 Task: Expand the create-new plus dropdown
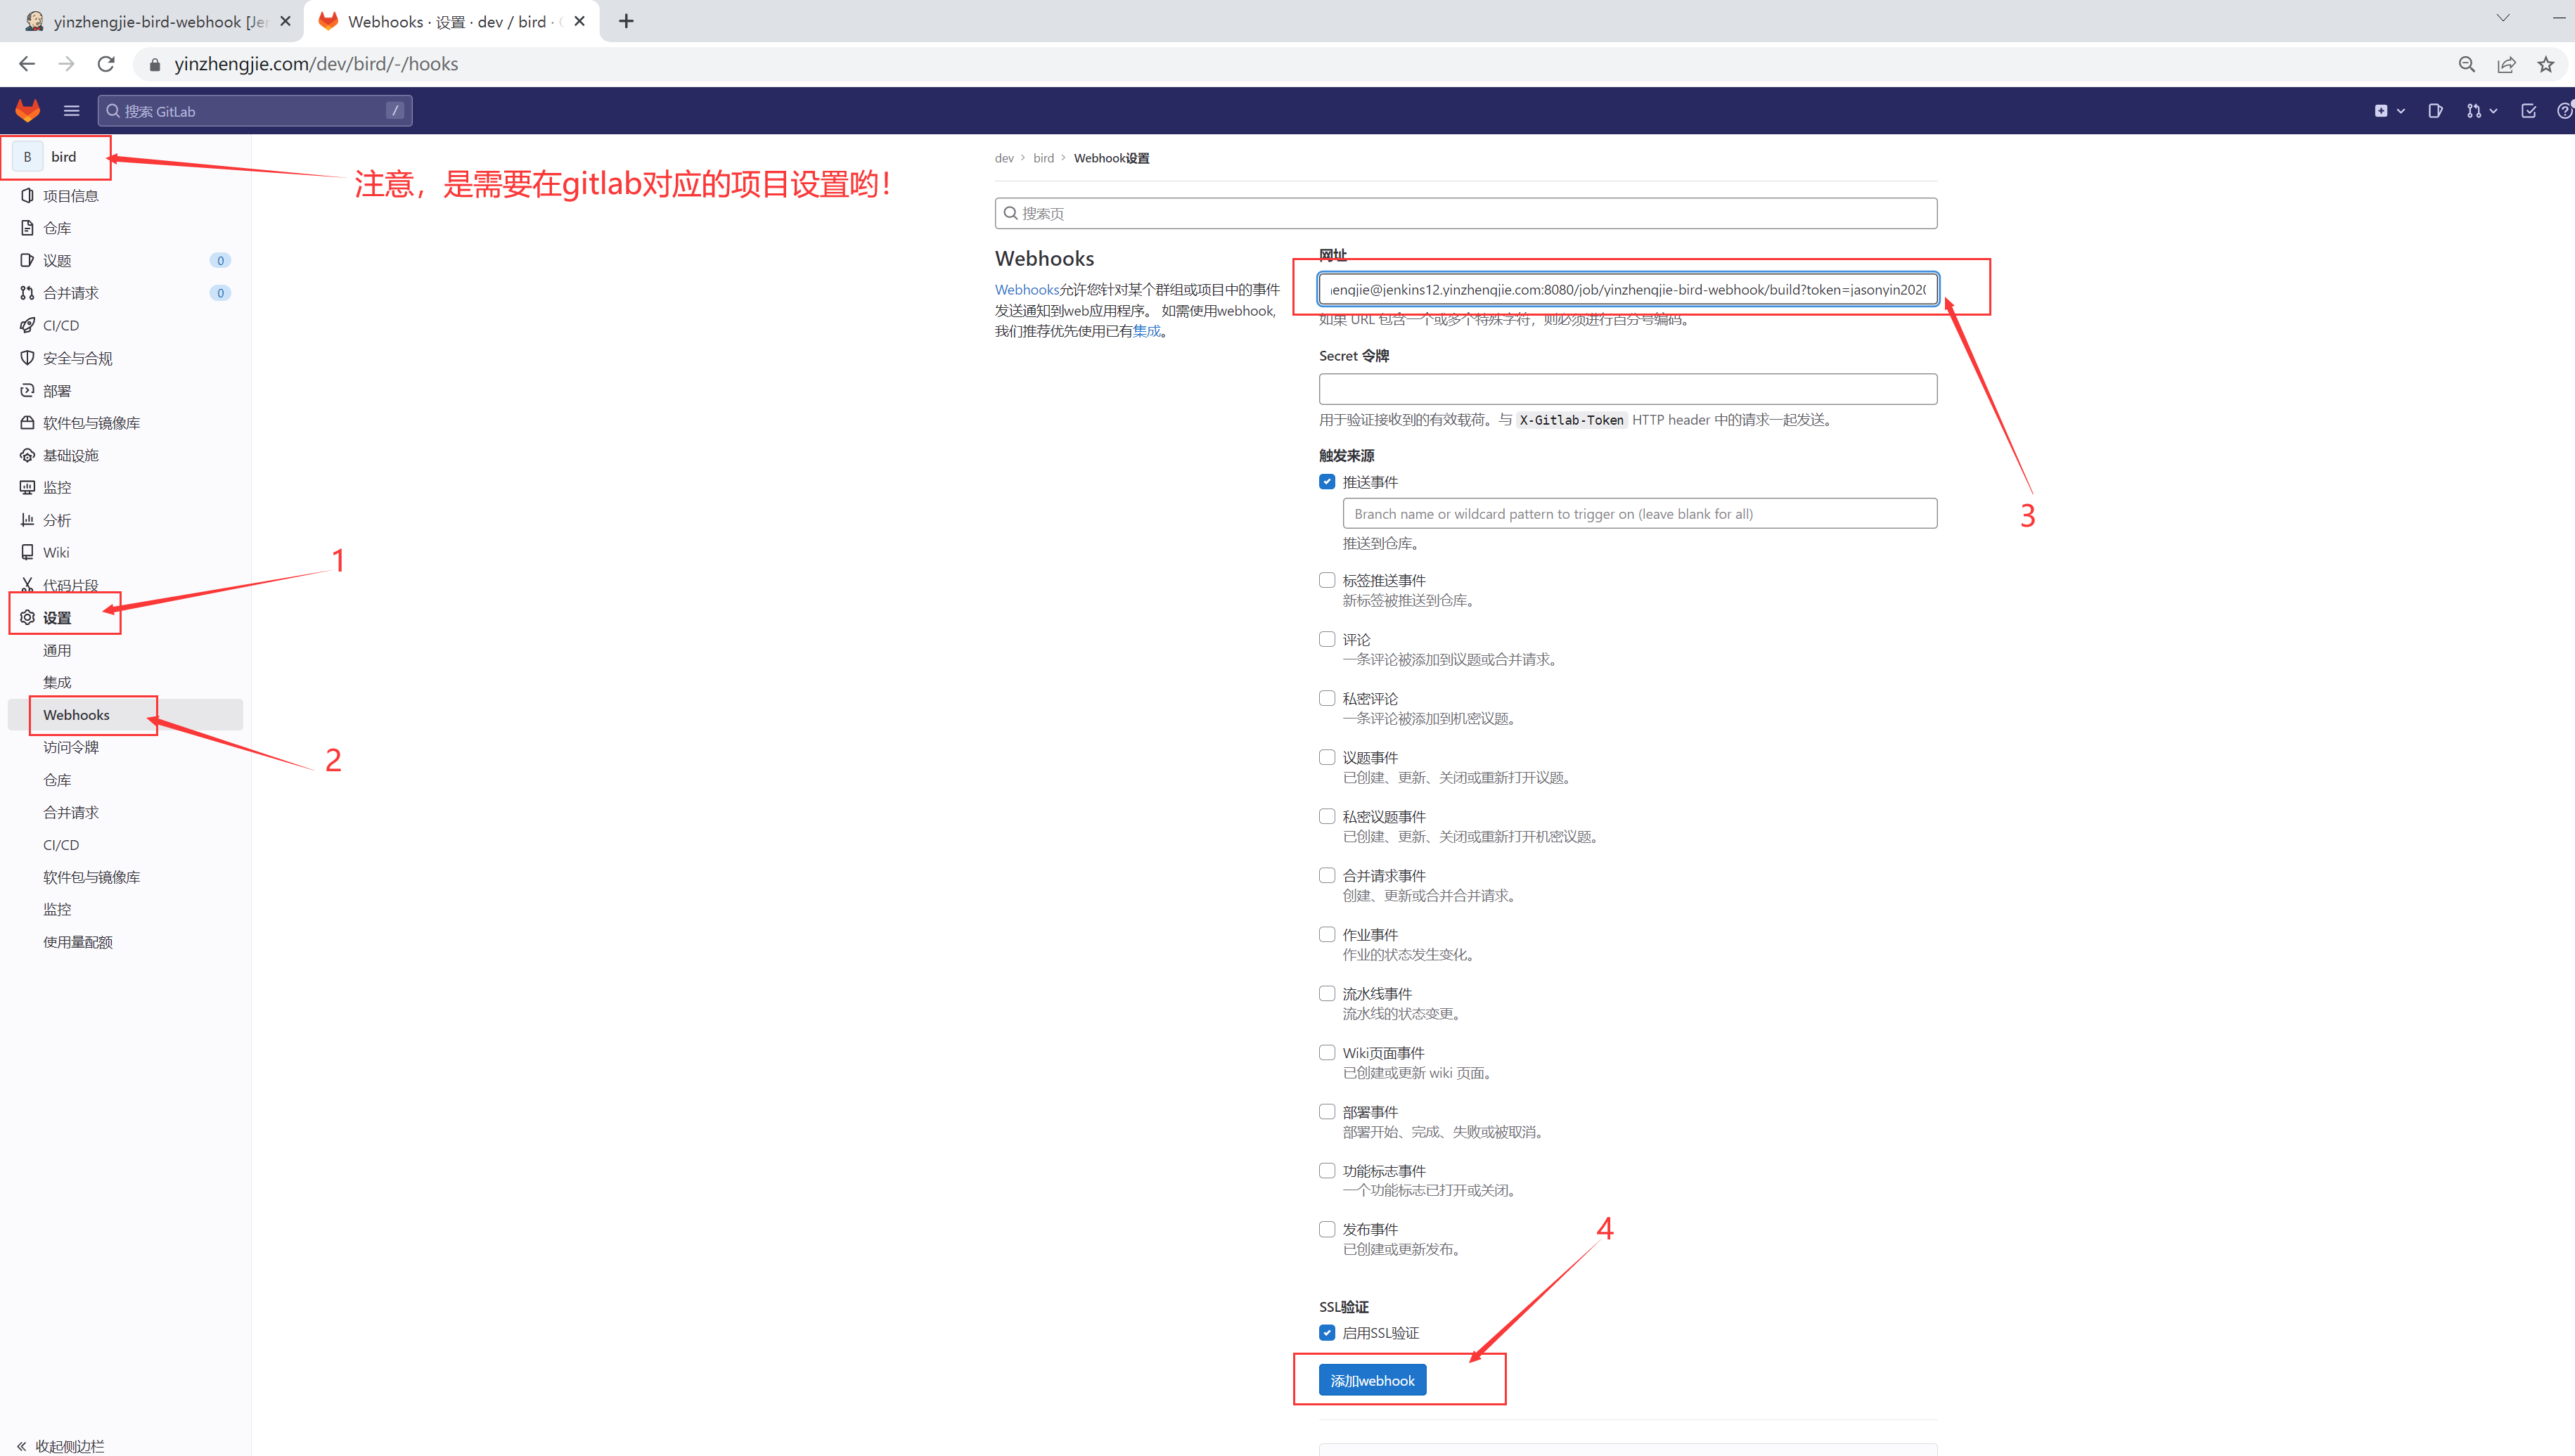pos(2390,111)
